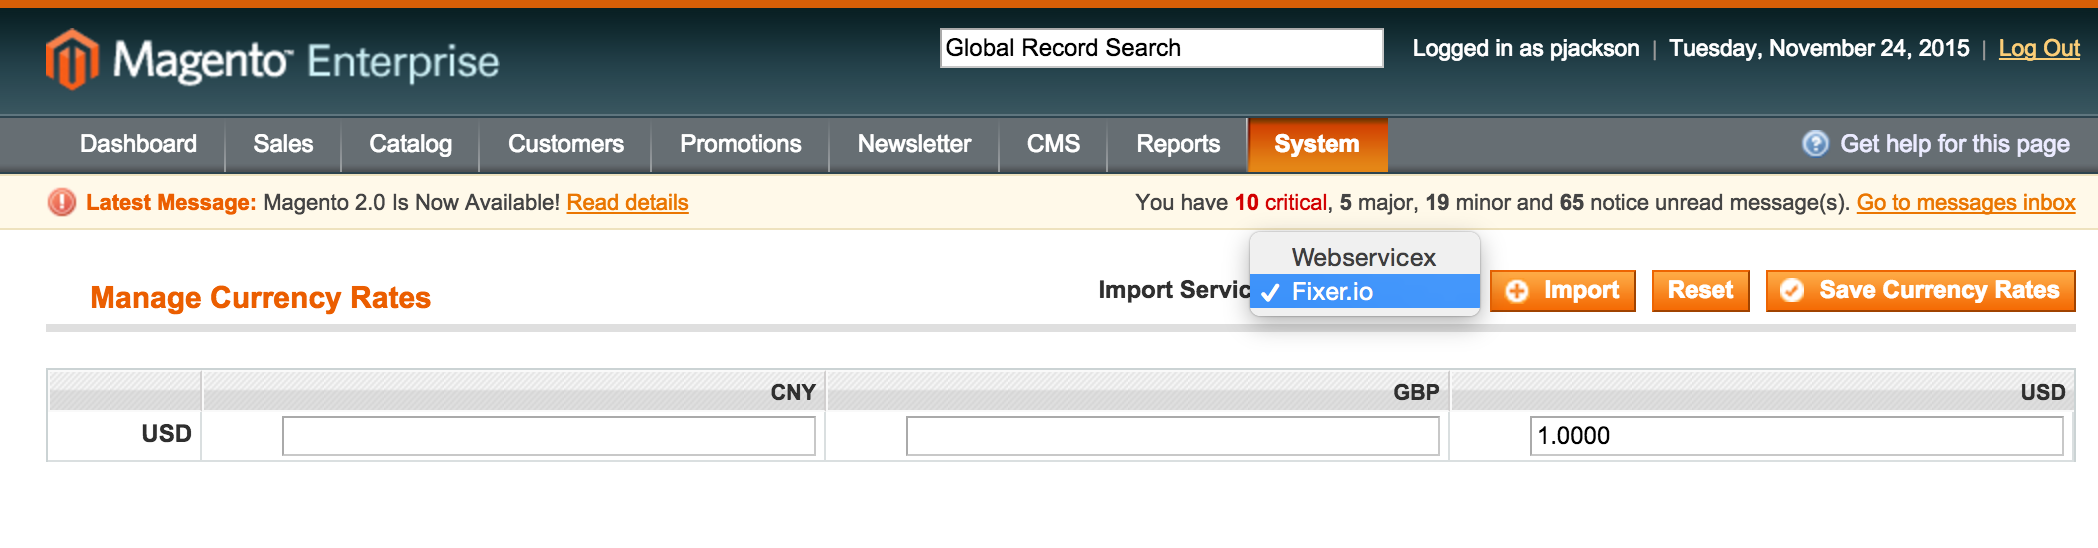Click the USD row label
This screenshot has height=548, width=2098.
click(x=166, y=434)
